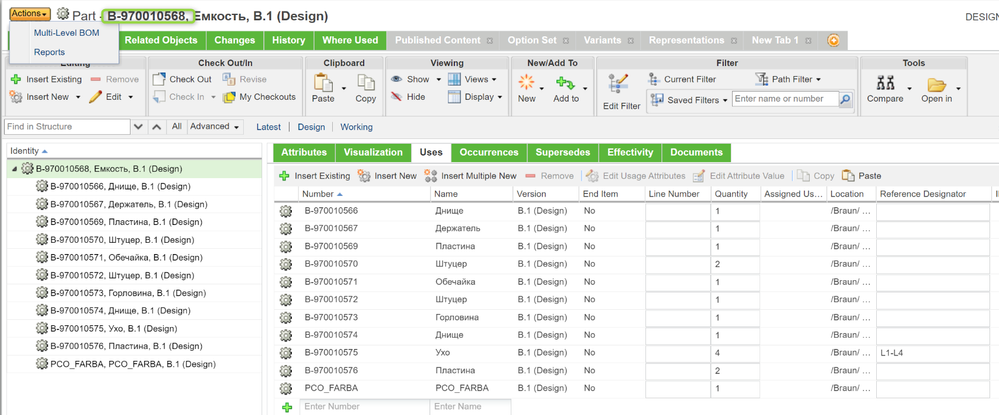The width and height of the screenshot is (999, 415).
Task: Click the search magnifier in filter box
Action: (x=845, y=99)
